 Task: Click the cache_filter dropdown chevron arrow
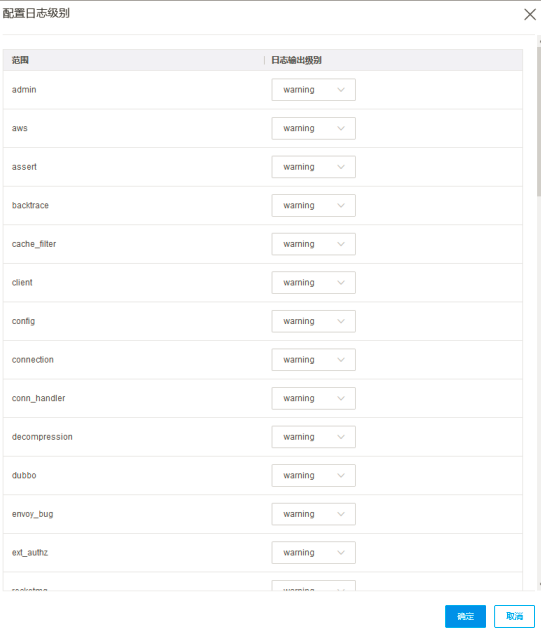pyautogui.click(x=341, y=244)
